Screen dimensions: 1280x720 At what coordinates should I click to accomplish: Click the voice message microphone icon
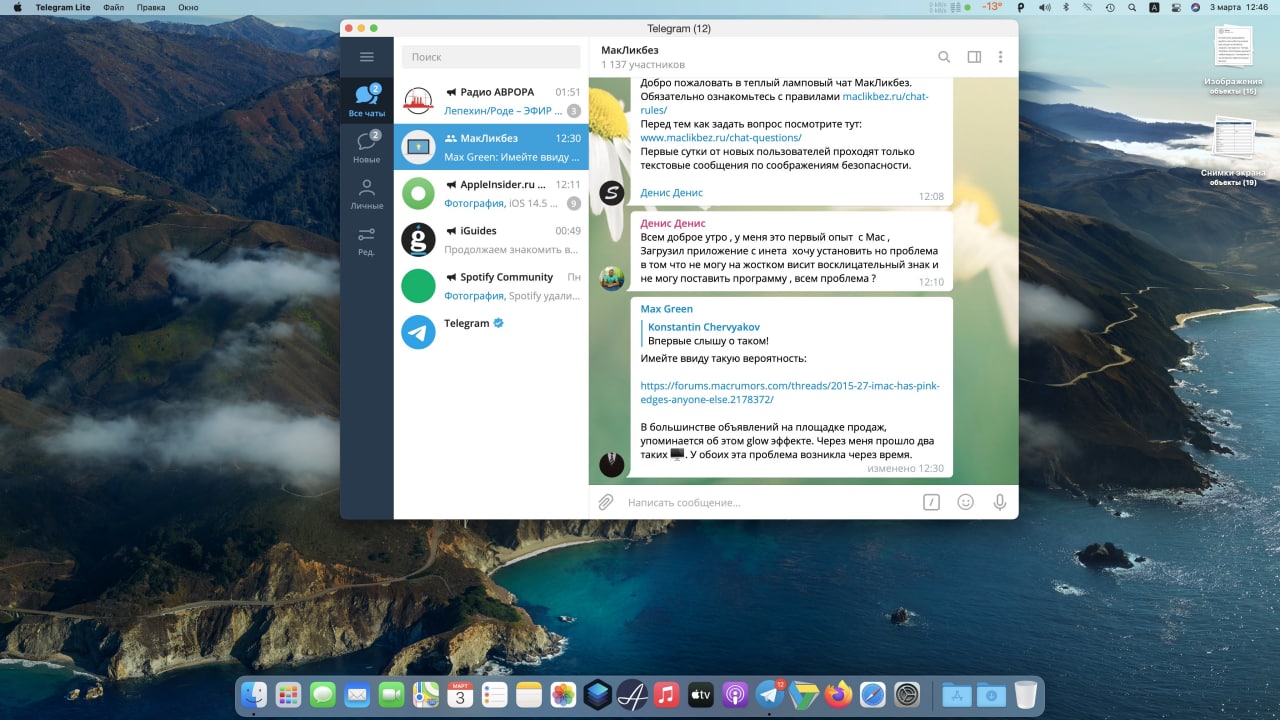(999, 502)
